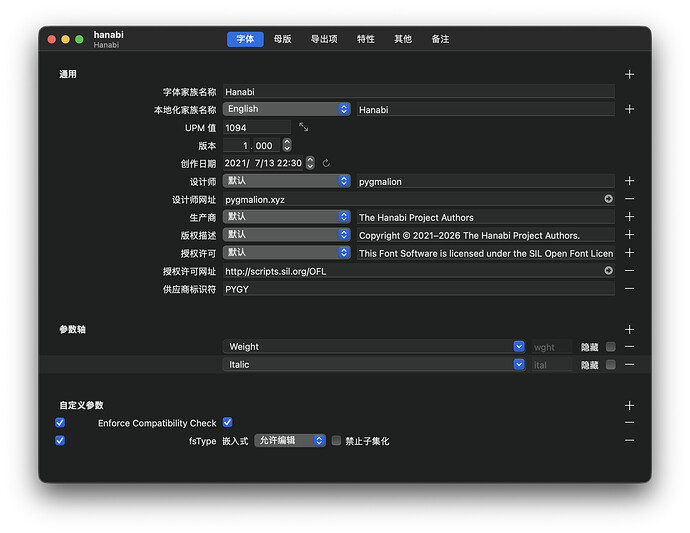Reset creation date with the refresh icon

tap(326, 163)
